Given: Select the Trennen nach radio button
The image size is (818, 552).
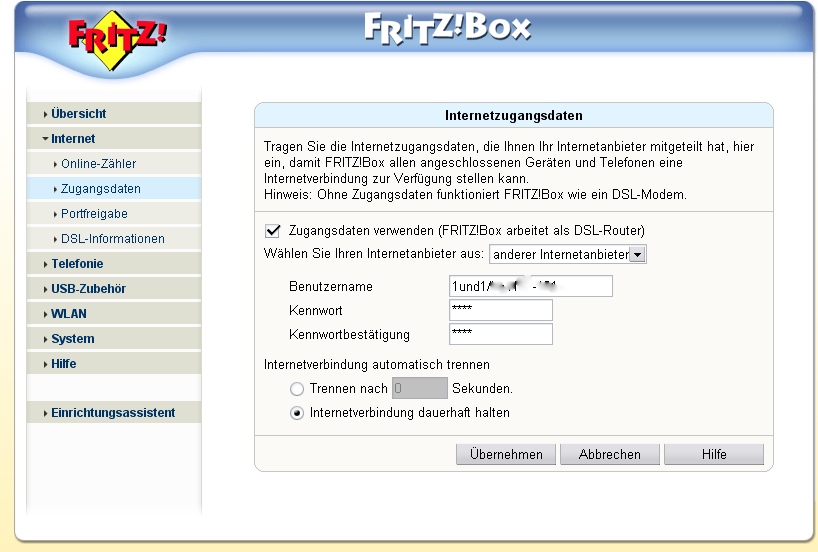Looking at the screenshot, I should click(297, 389).
